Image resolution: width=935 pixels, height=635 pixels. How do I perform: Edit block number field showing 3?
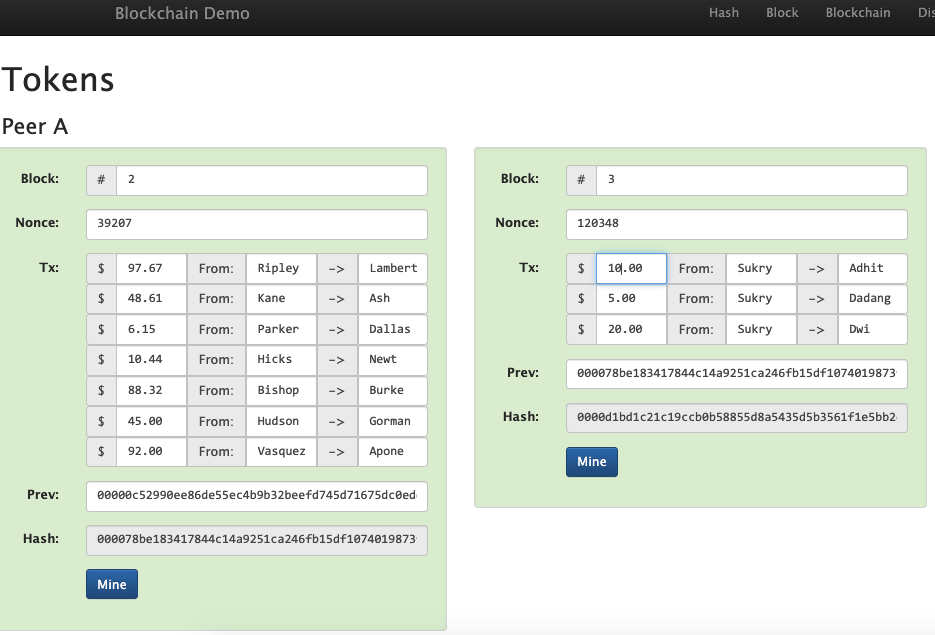tap(751, 180)
